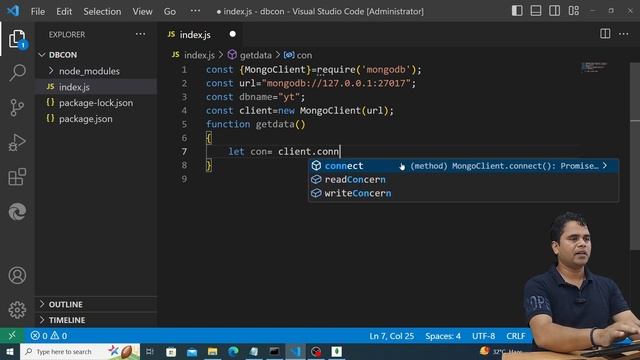This screenshot has height=360, width=640.
Task: Open Mail app from the taskbar
Action: click(192, 351)
